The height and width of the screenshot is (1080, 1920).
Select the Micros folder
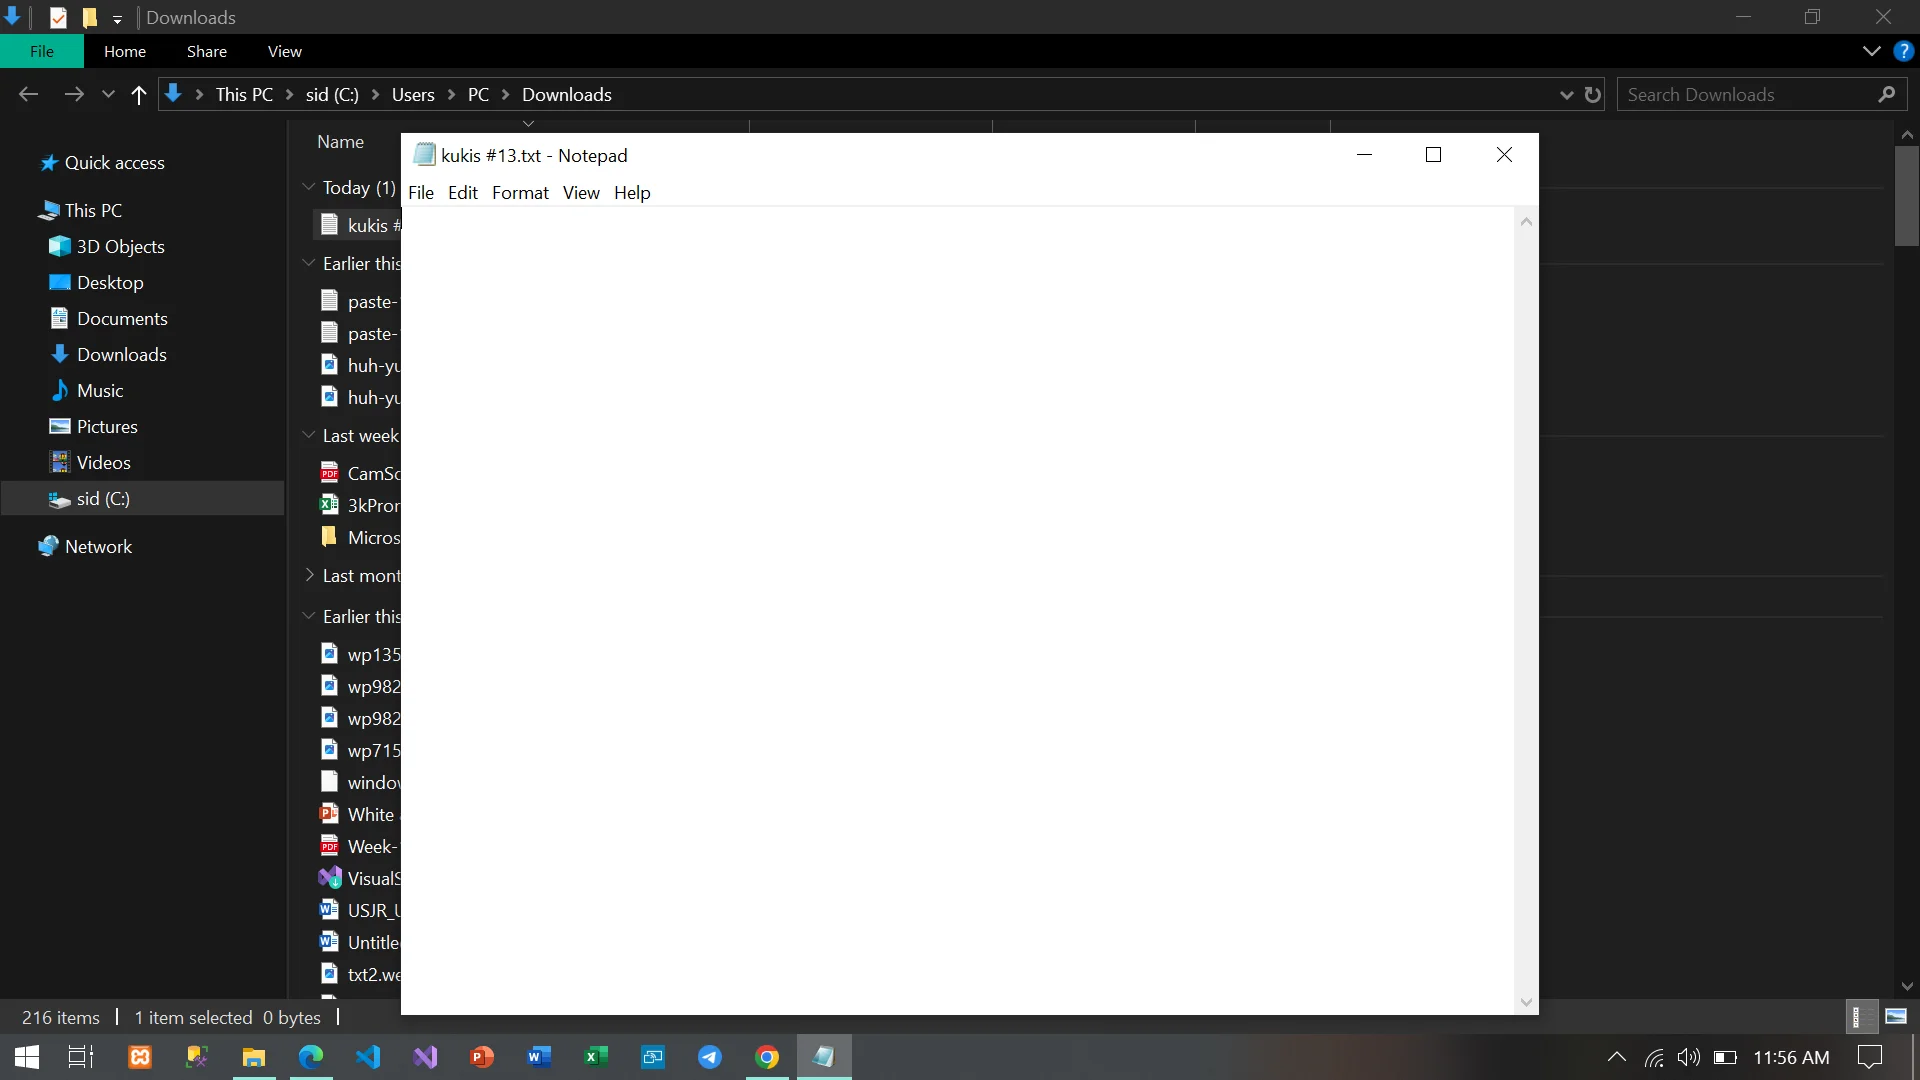pos(360,538)
